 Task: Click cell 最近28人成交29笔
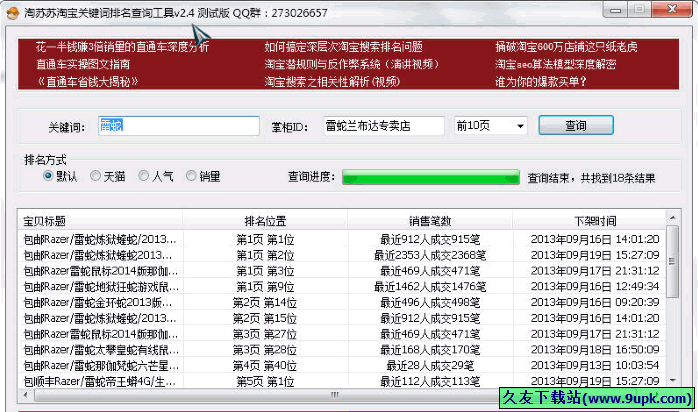tap(430, 366)
